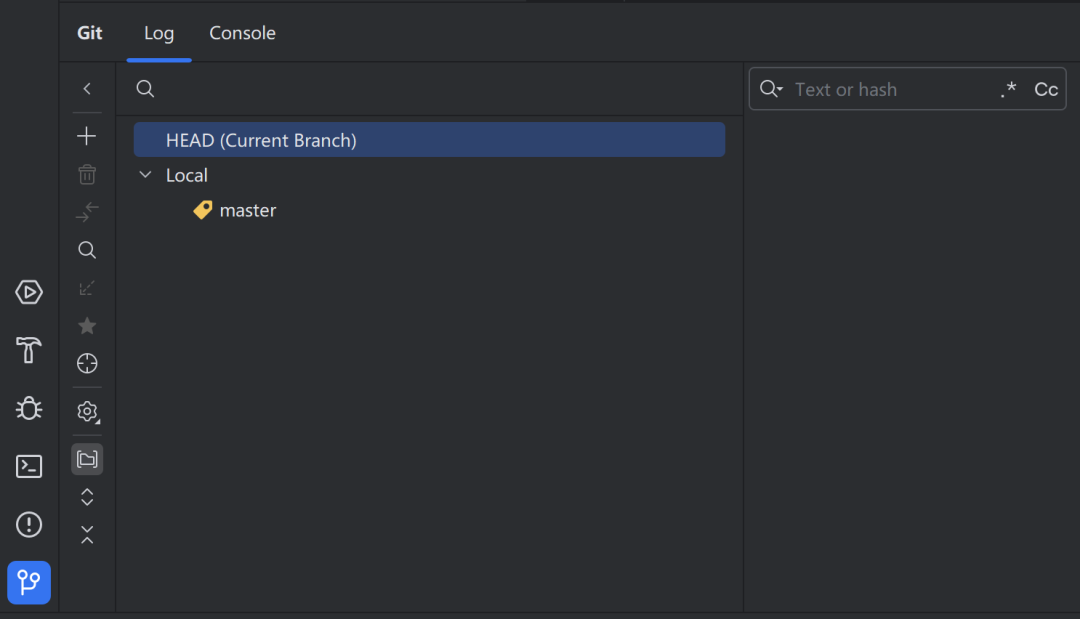The image size is (1080, 619).
Task: Open the branches settings gear dropdown
Action: (x=87, y=411)
